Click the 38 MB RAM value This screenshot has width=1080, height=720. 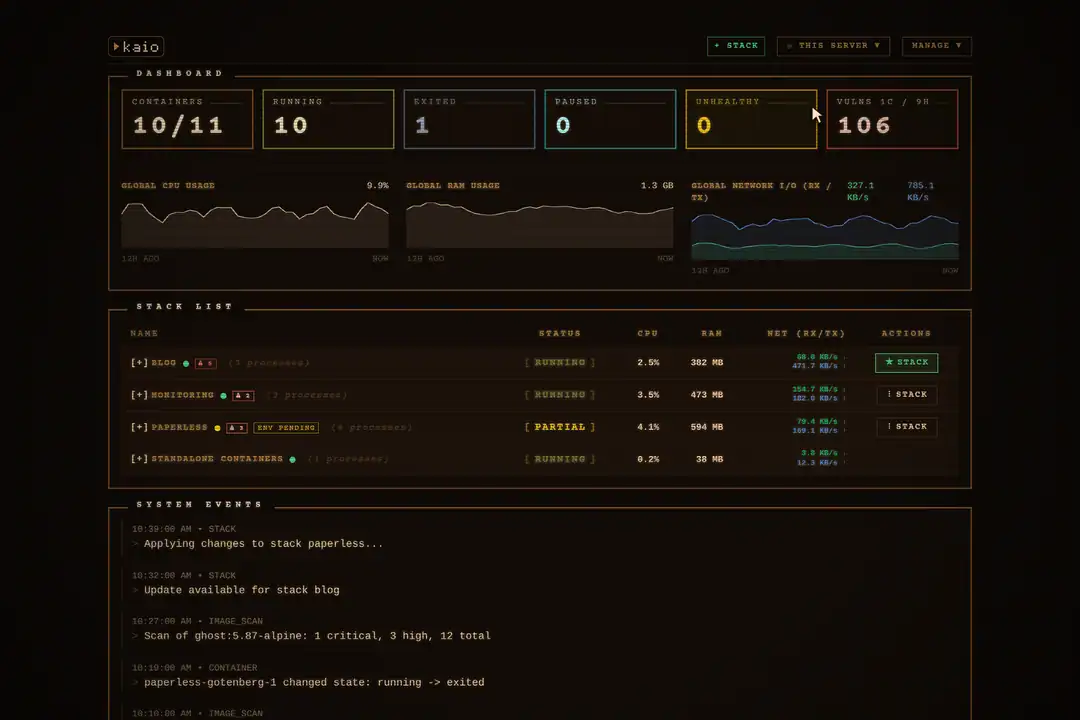[x=709, y=459]
